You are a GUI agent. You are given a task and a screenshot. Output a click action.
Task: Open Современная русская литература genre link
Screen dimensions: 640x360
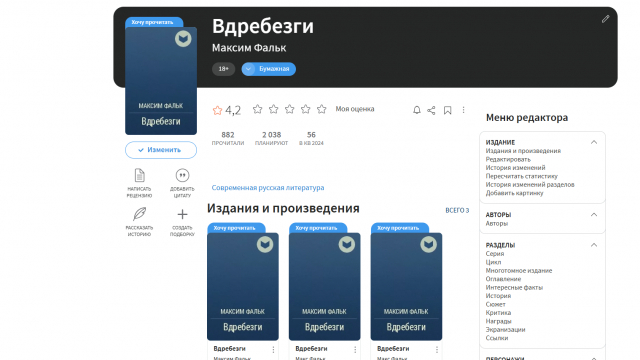pyautogui.click(x=268, y=188)
